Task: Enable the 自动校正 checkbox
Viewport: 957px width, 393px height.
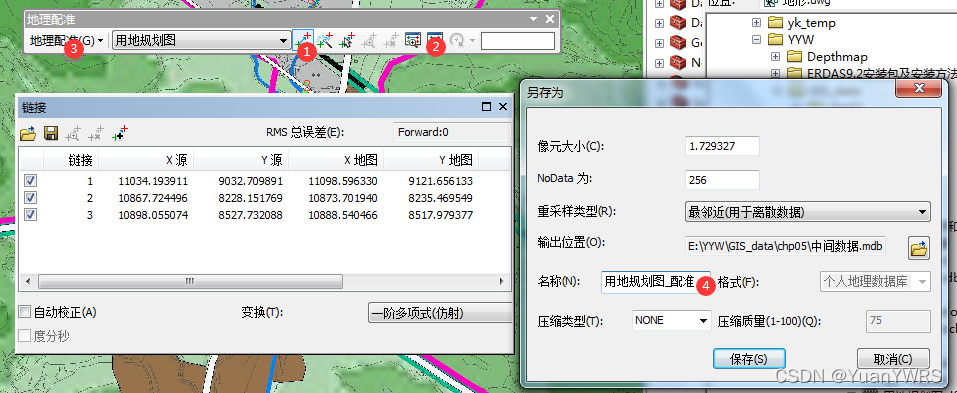Action: (24, 312)
